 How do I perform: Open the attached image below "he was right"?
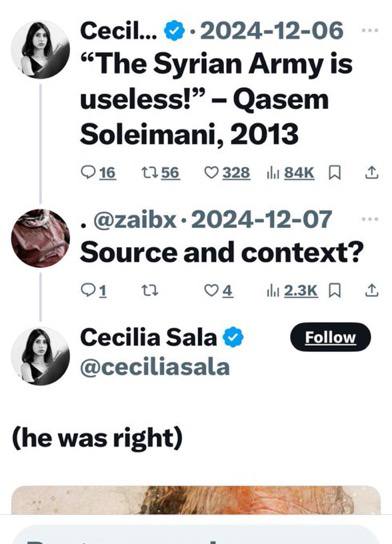pyautogui.click(x=196, y=500)
